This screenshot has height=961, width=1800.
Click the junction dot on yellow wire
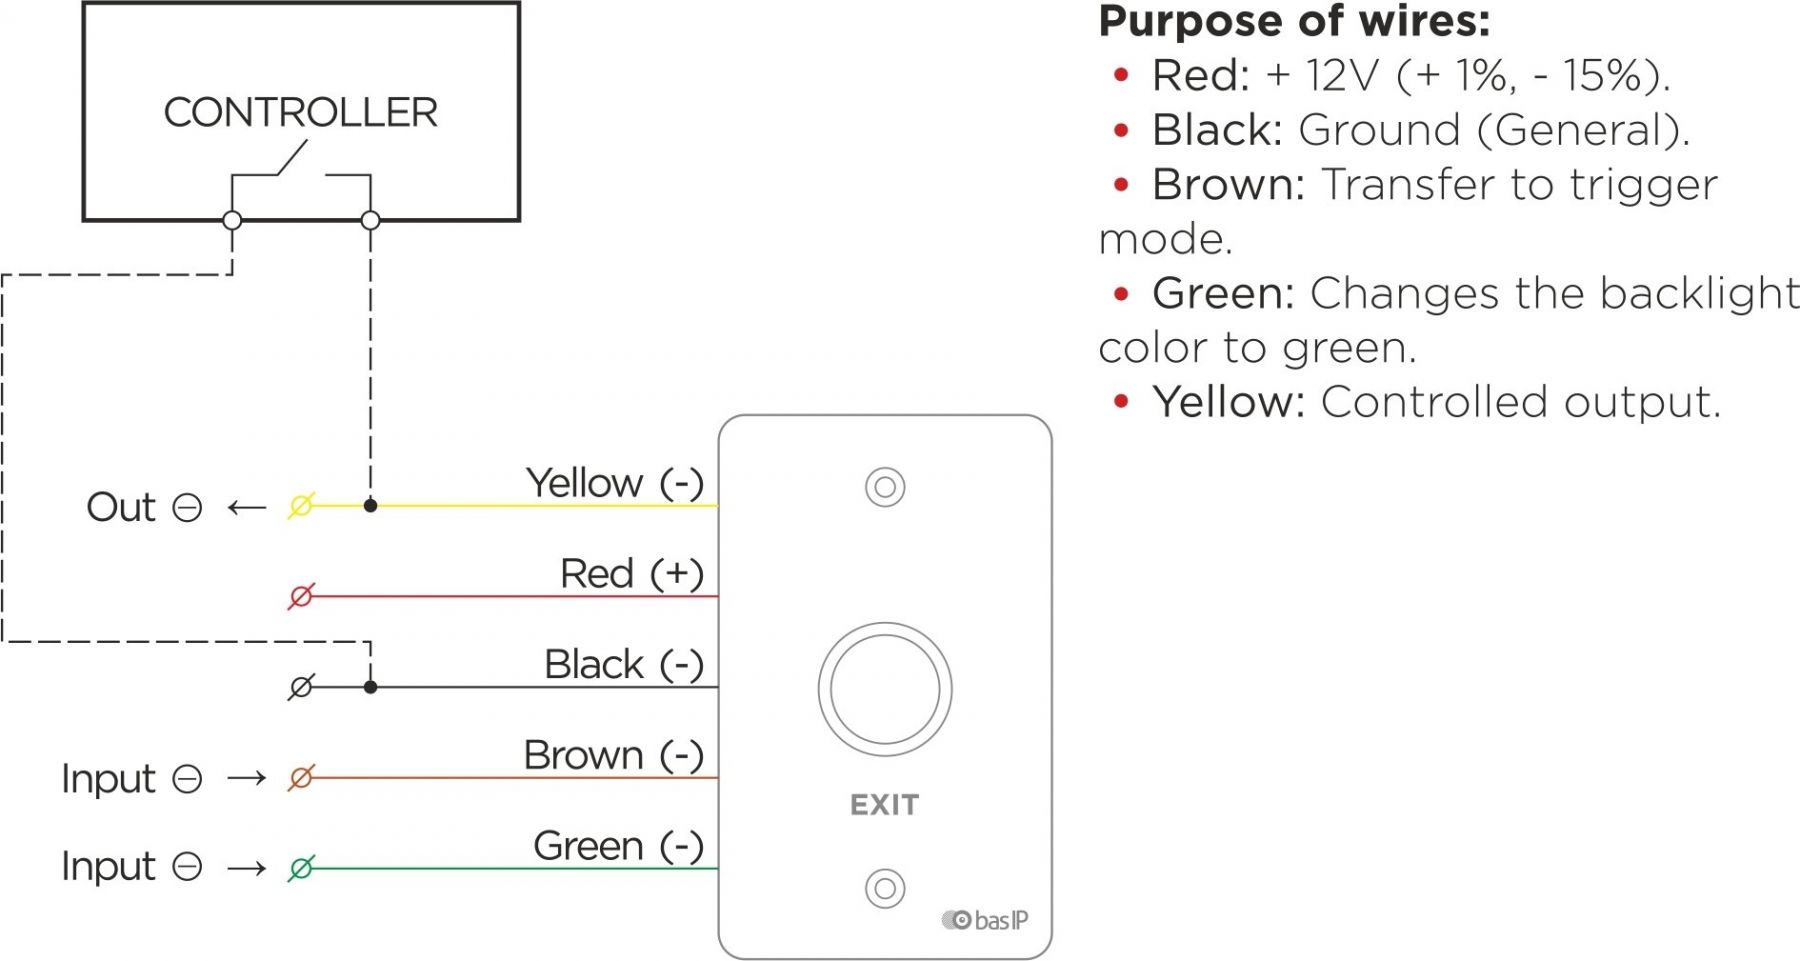tap(370, 506)
